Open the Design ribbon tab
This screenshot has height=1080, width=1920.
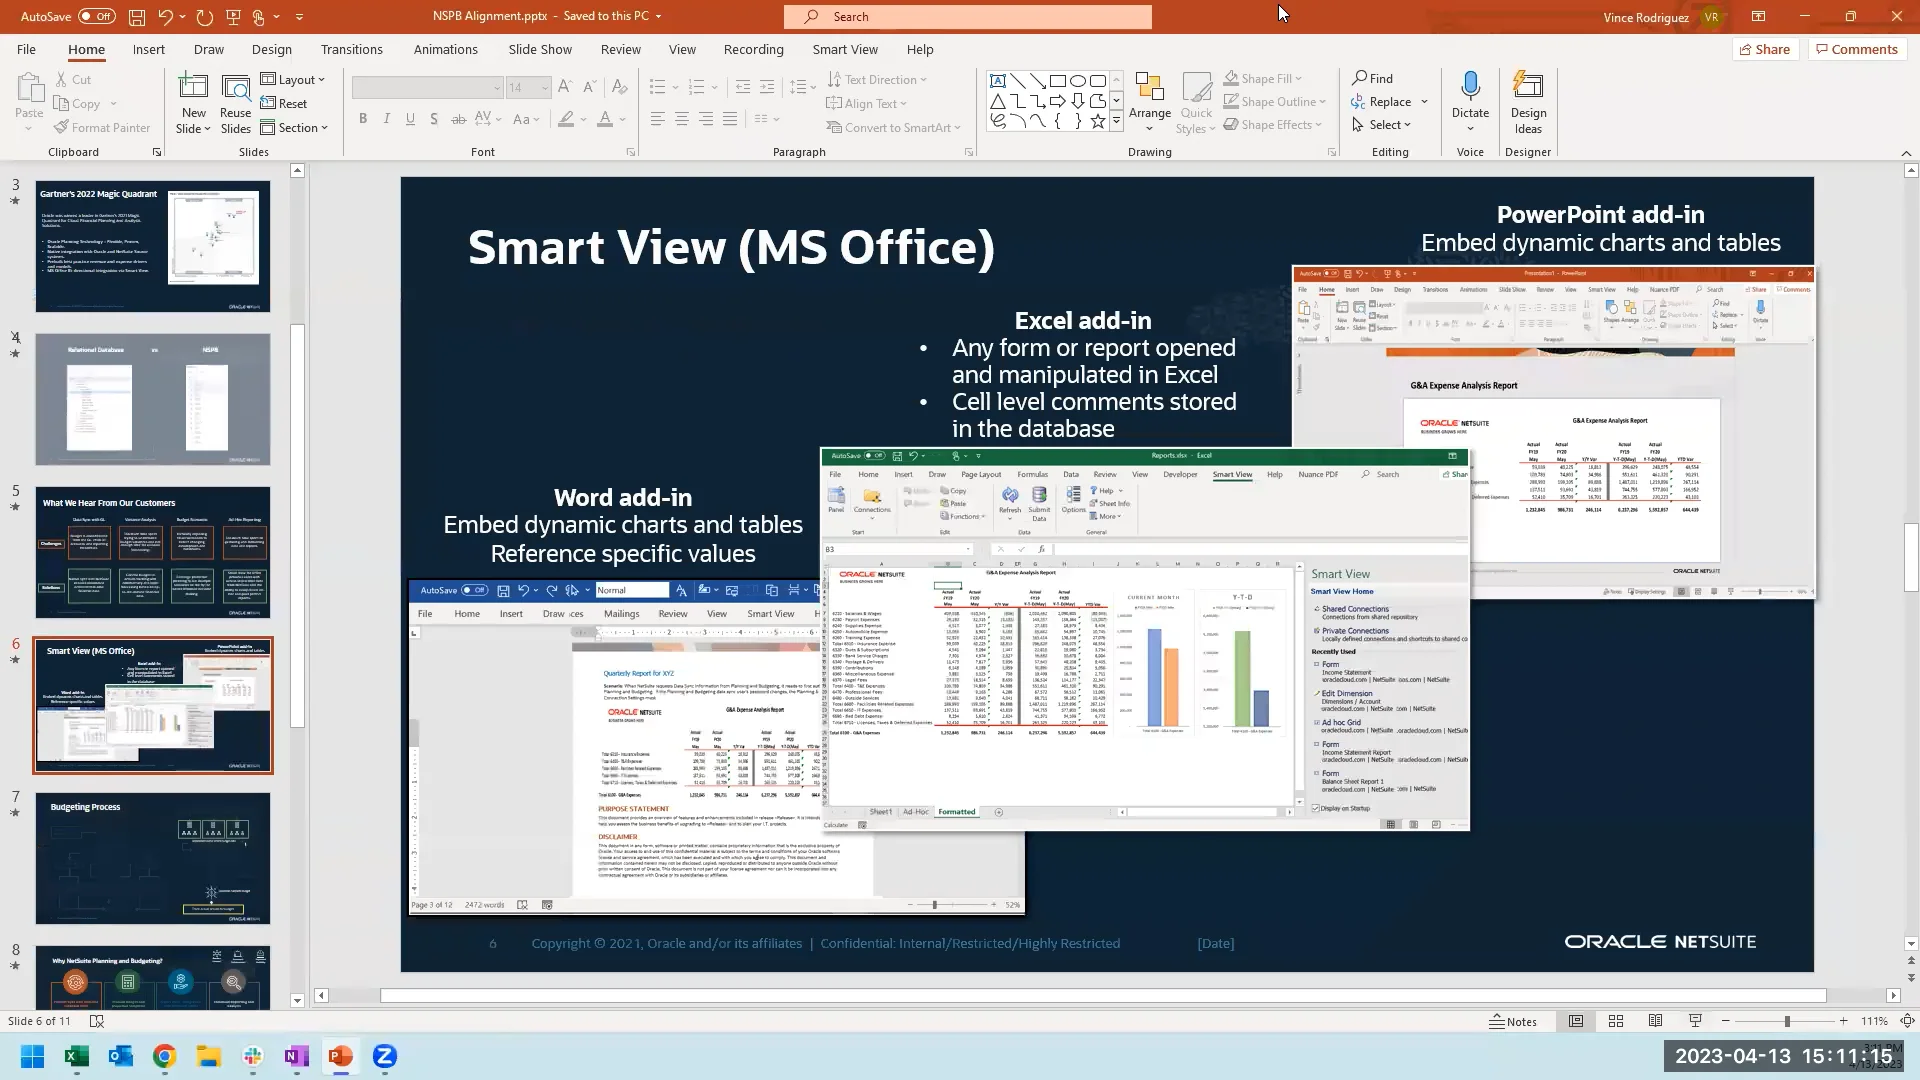click(x=271, y=49)
